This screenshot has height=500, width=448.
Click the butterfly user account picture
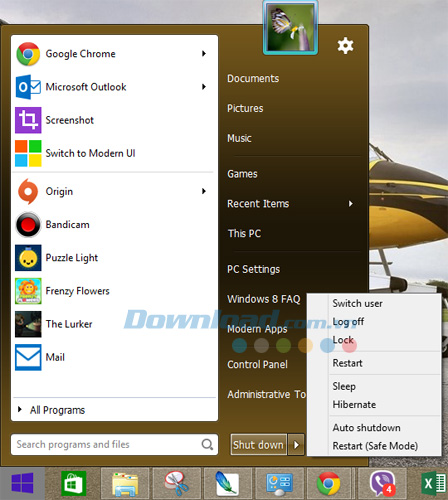point(290,28)
